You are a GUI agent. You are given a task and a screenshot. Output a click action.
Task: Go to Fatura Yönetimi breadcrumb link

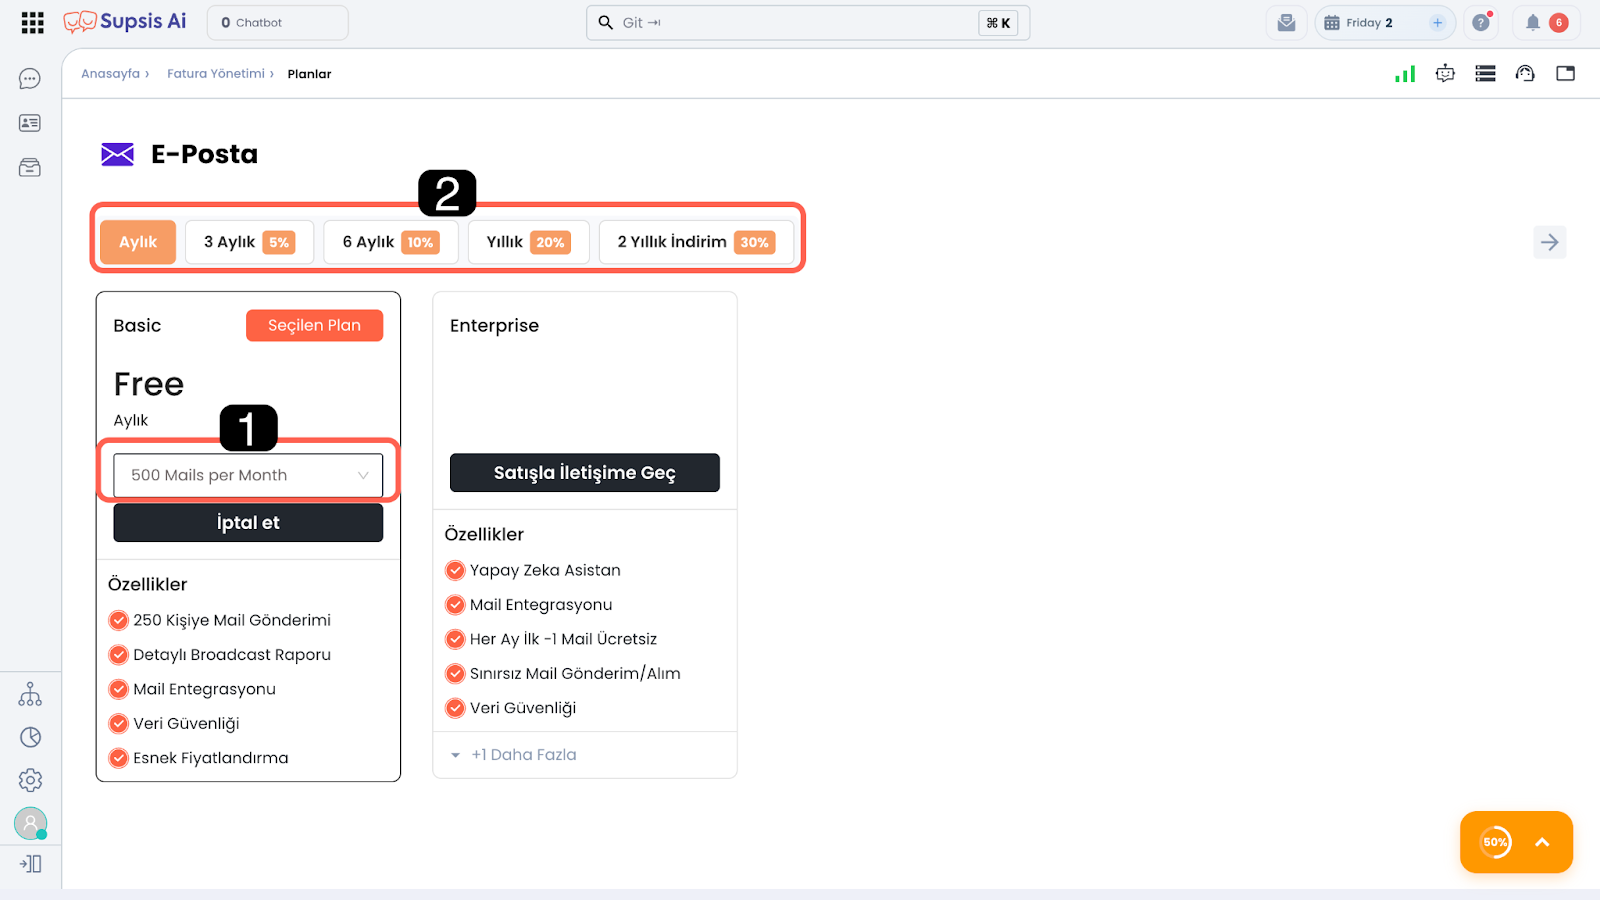coord(216,74)
